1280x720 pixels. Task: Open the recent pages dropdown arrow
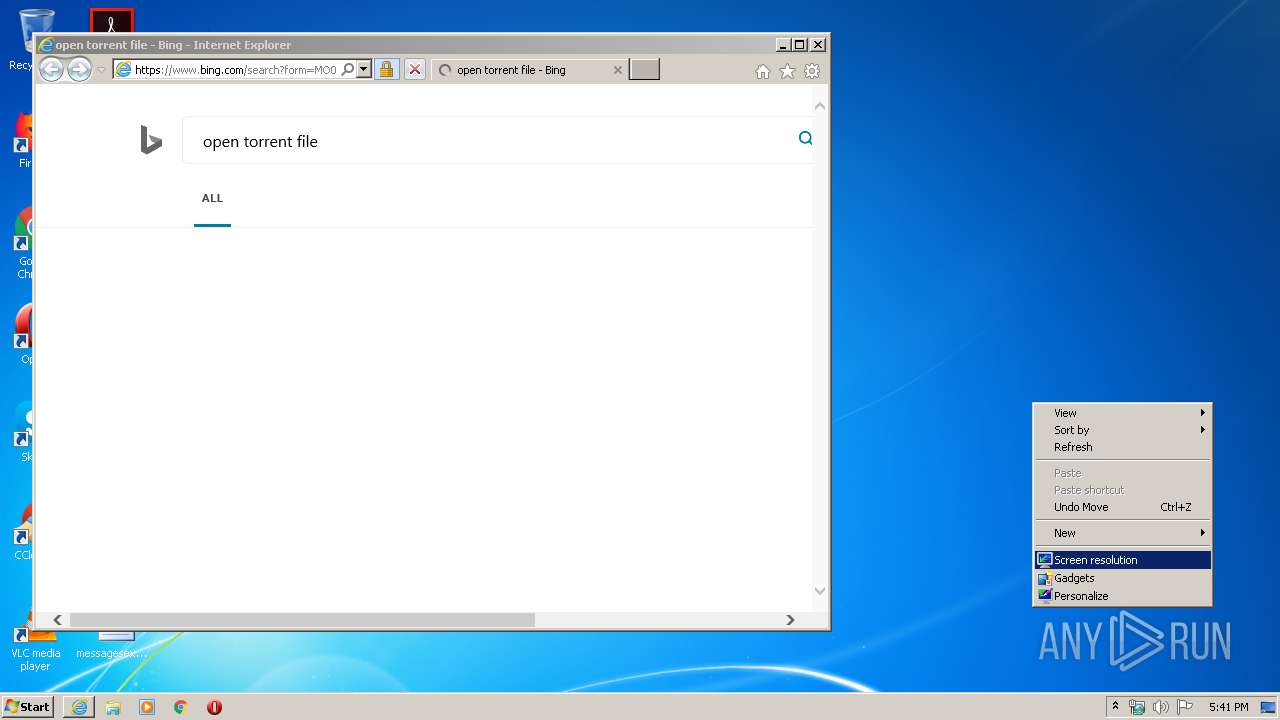101,70
